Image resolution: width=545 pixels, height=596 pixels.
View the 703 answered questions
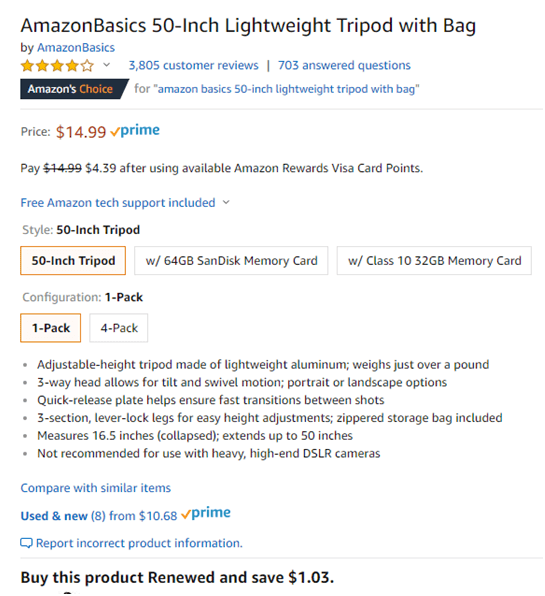click(x=344, y=65)
